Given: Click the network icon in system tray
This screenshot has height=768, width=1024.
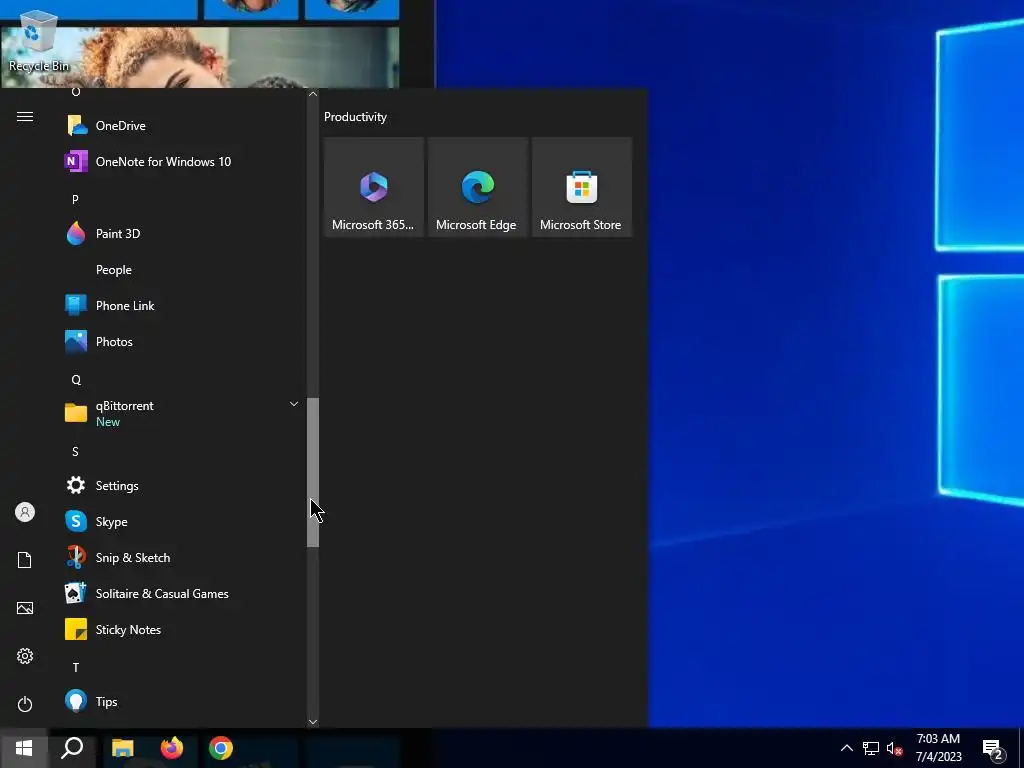Looking at the screenshot, I should [871, 748].
